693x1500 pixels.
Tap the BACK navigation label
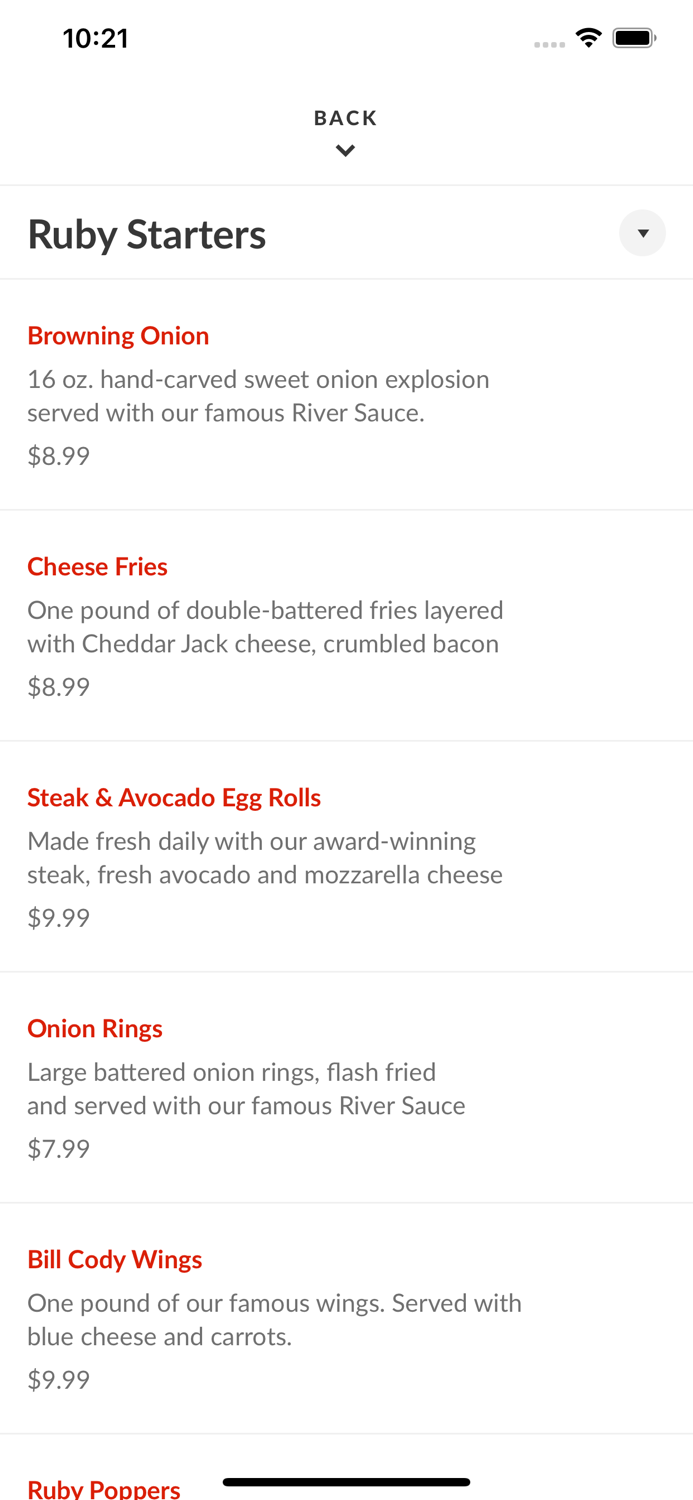346,117
